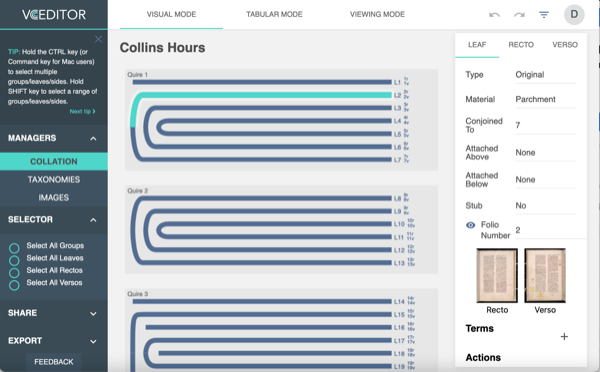
Task: Open the user avatar D menu
Action: pyautogui.click(x=574, y=15)
